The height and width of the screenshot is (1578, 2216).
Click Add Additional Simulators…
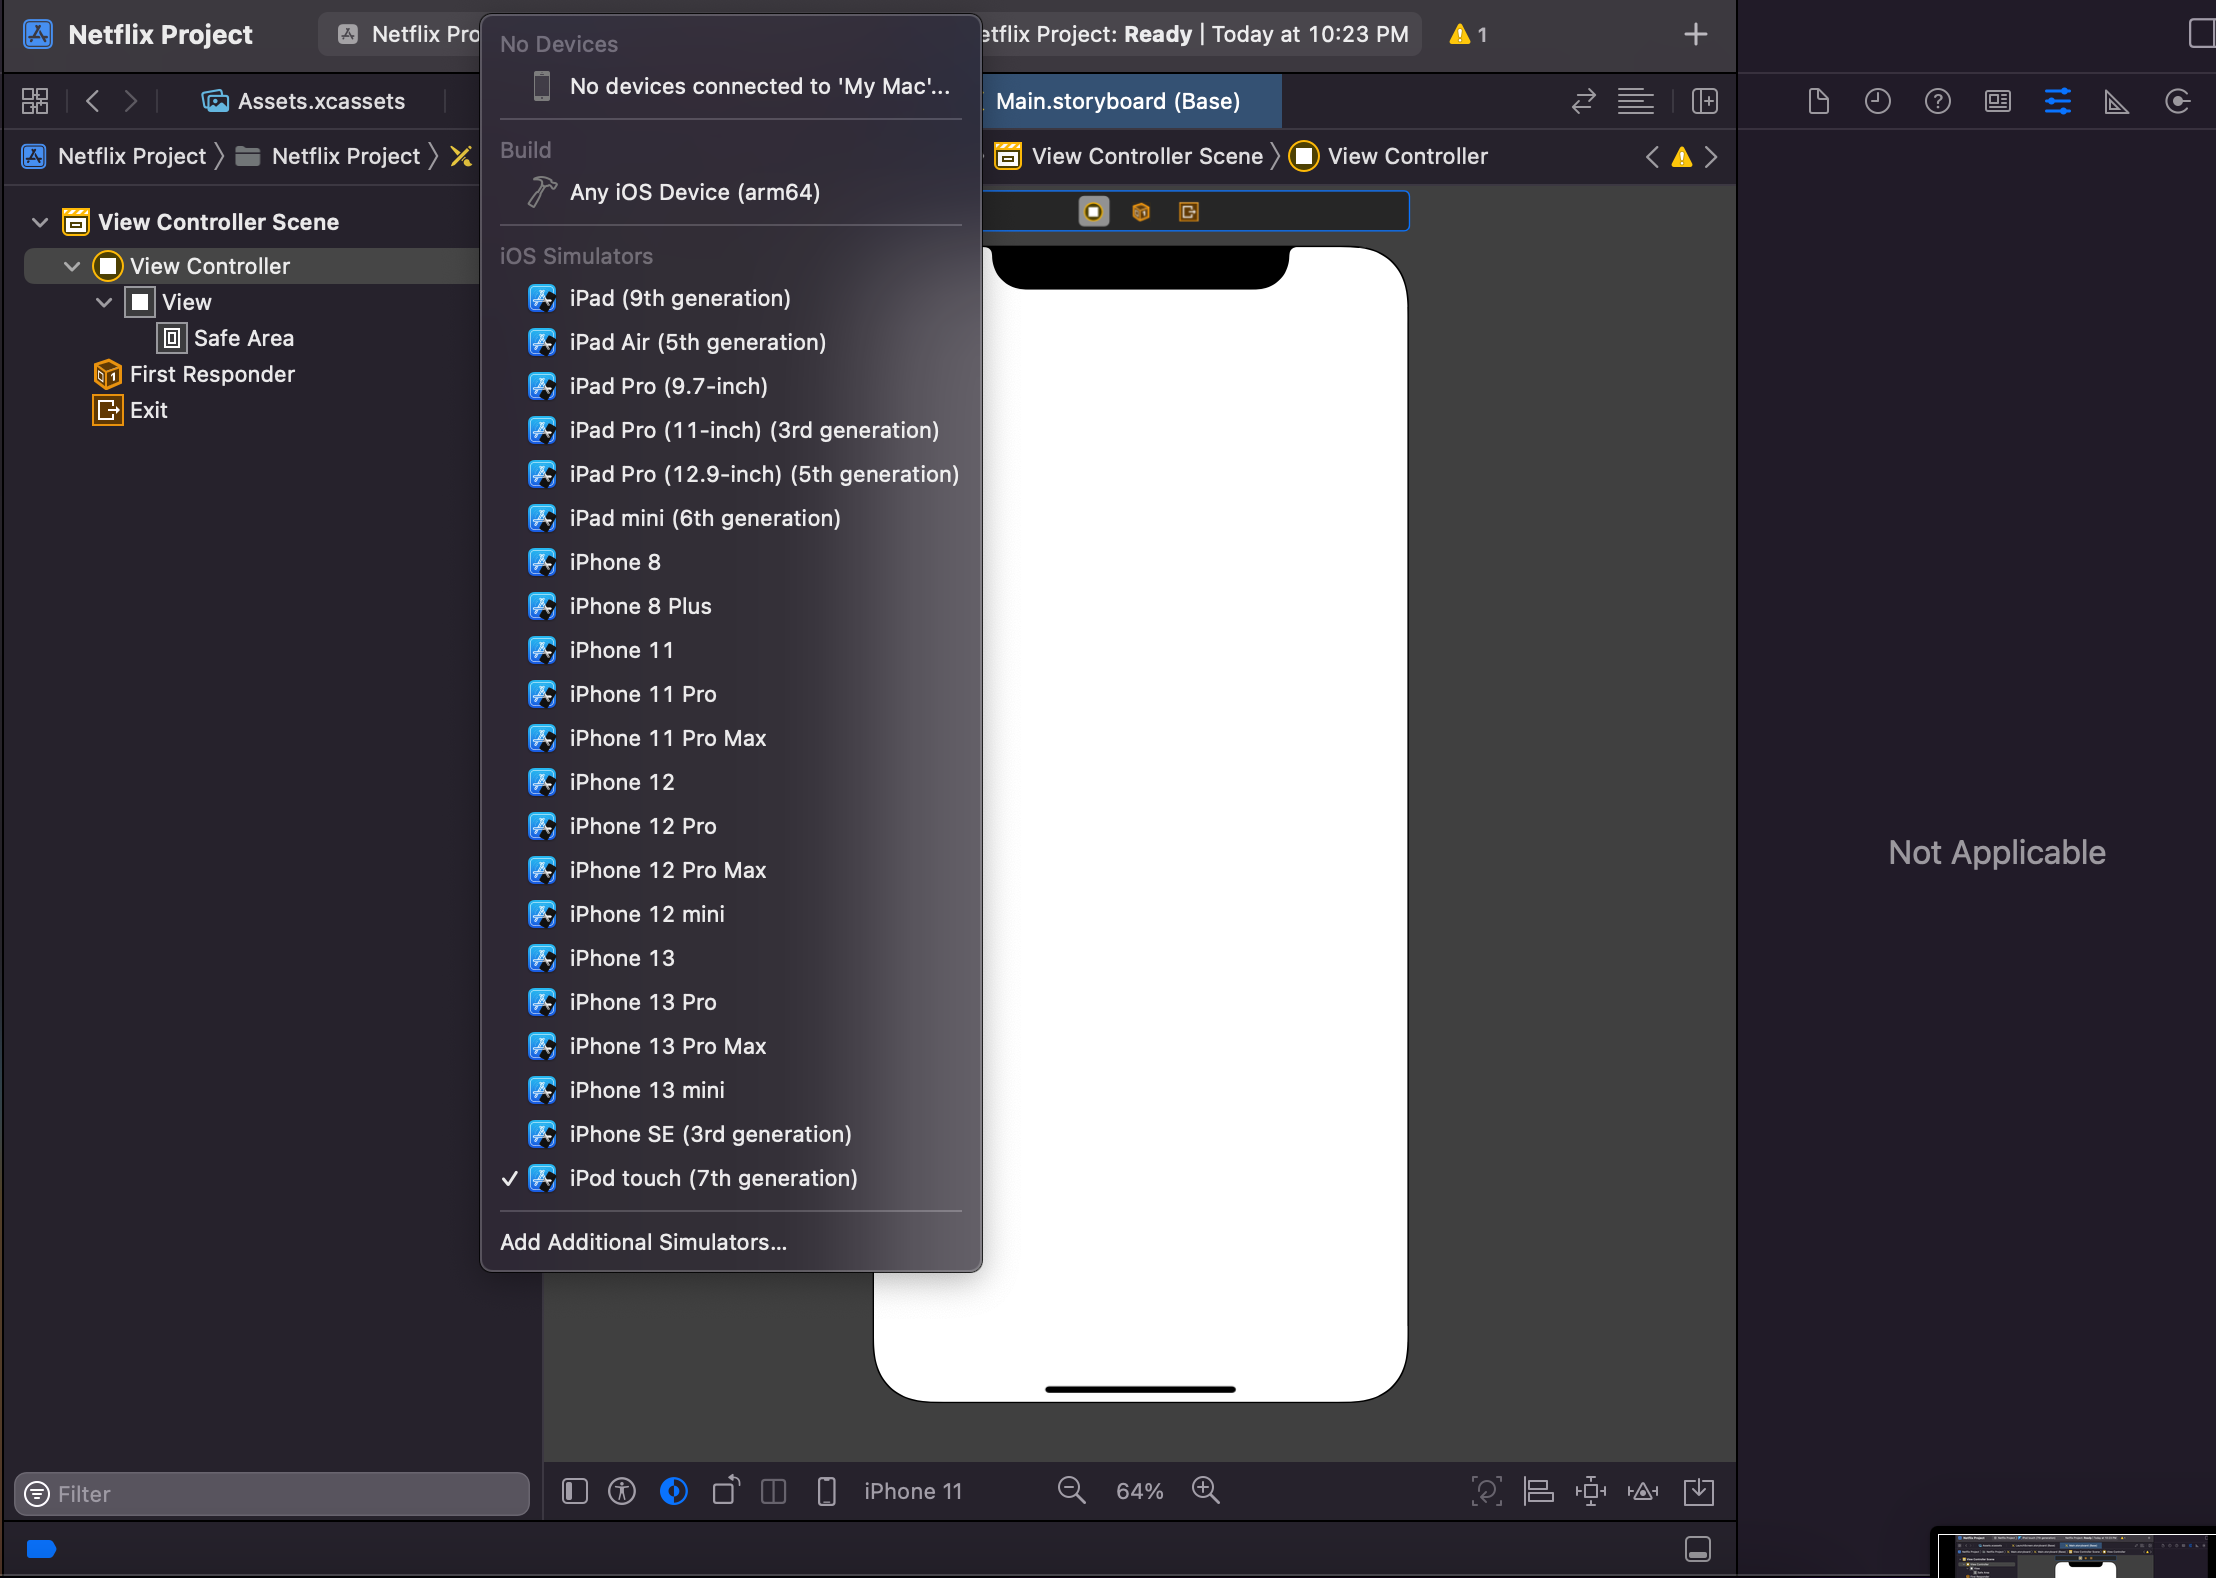click(643, 1242)
